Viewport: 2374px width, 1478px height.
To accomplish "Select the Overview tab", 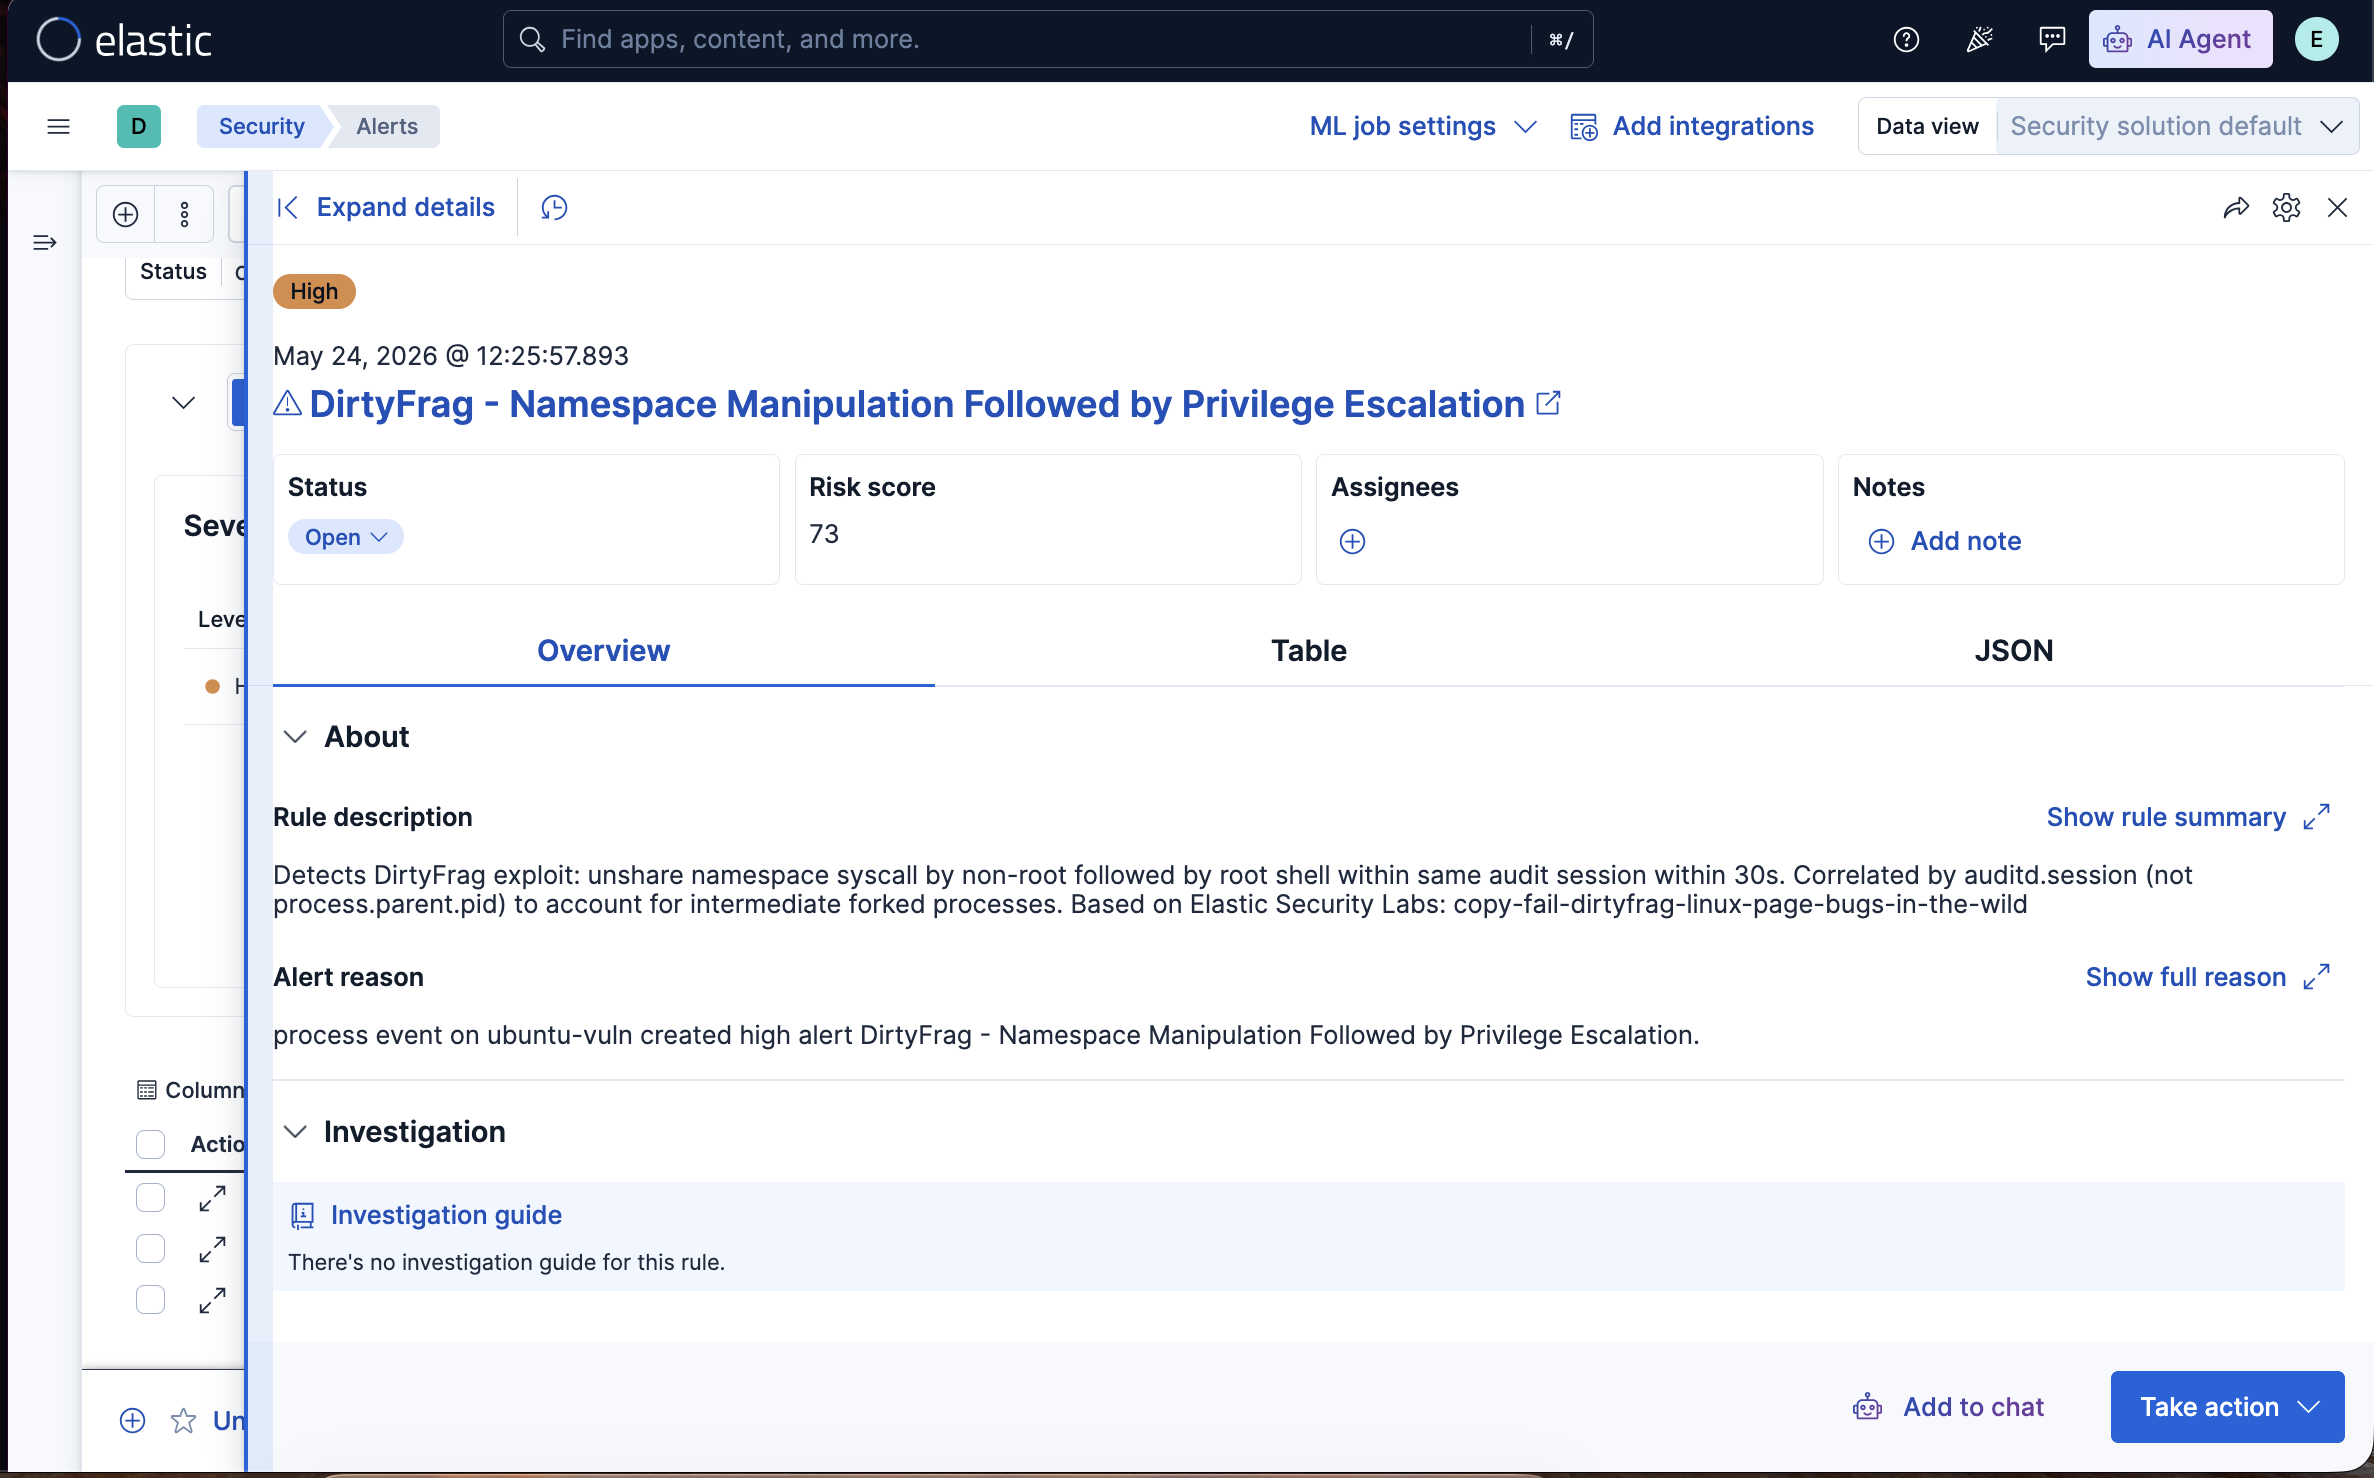I will (x=603, y=651).
